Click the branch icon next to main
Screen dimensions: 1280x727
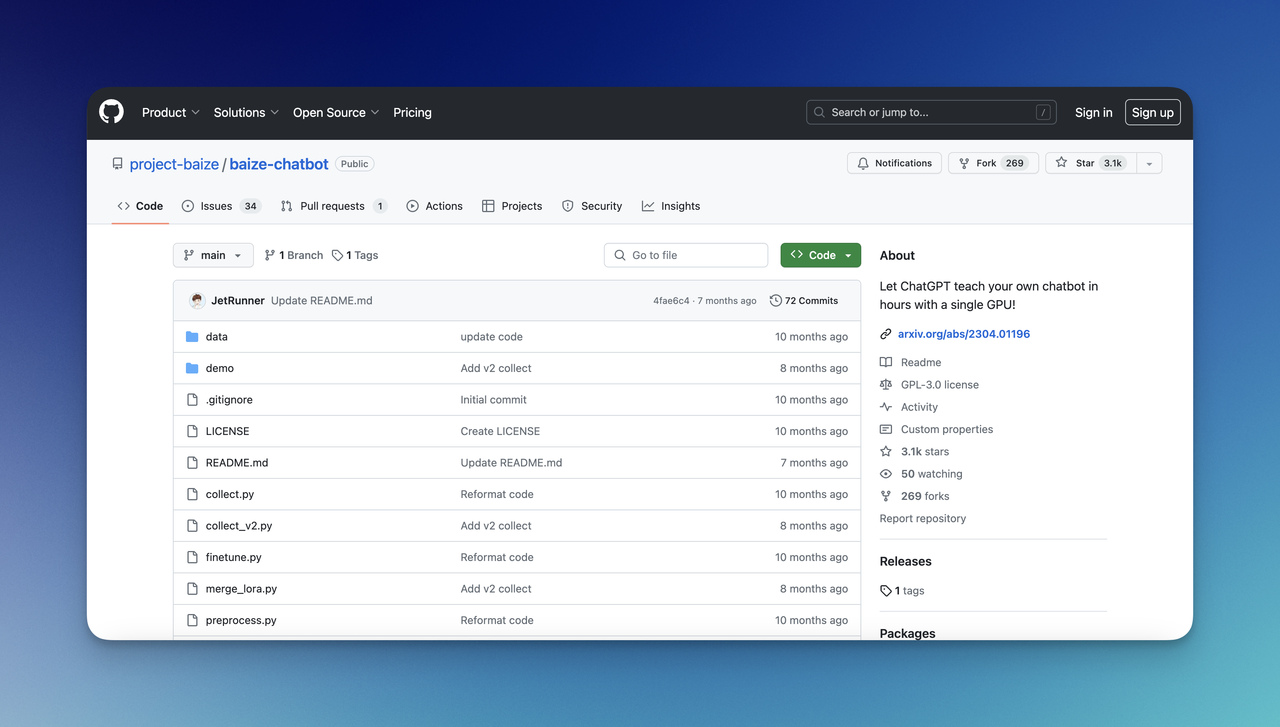268,255
